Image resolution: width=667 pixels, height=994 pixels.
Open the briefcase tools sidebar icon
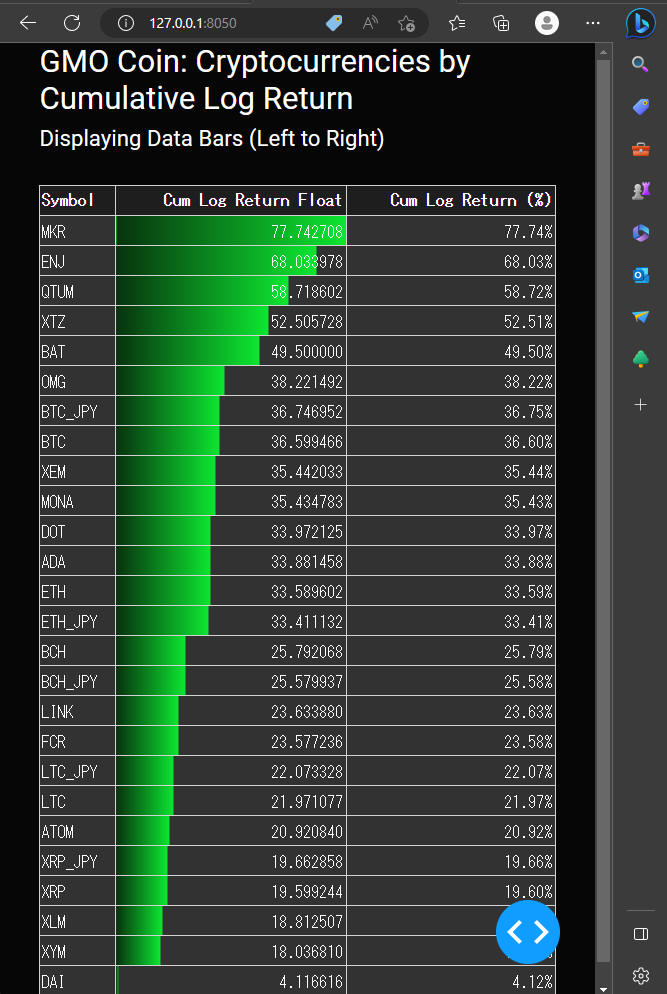641,149
